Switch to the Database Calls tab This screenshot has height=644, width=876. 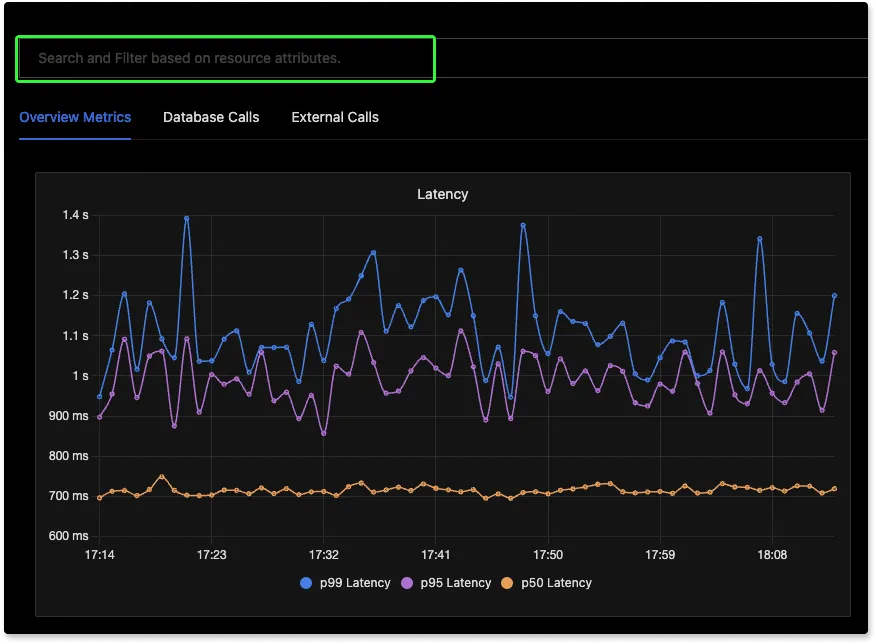[211, 117]
